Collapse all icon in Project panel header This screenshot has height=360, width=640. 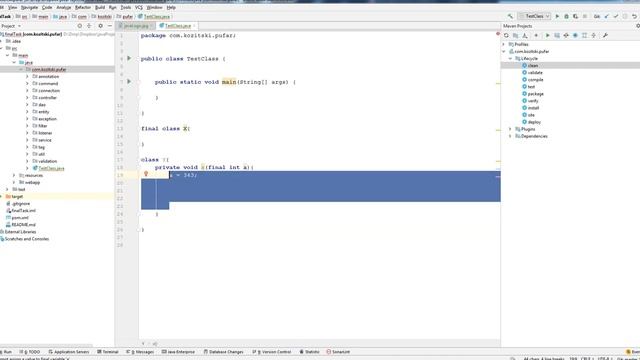pyautogui.click(x=89, y=26)
